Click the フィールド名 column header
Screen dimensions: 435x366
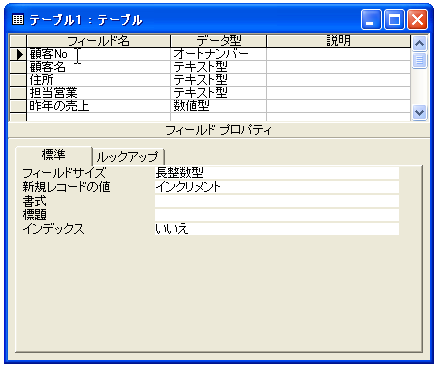98,41
